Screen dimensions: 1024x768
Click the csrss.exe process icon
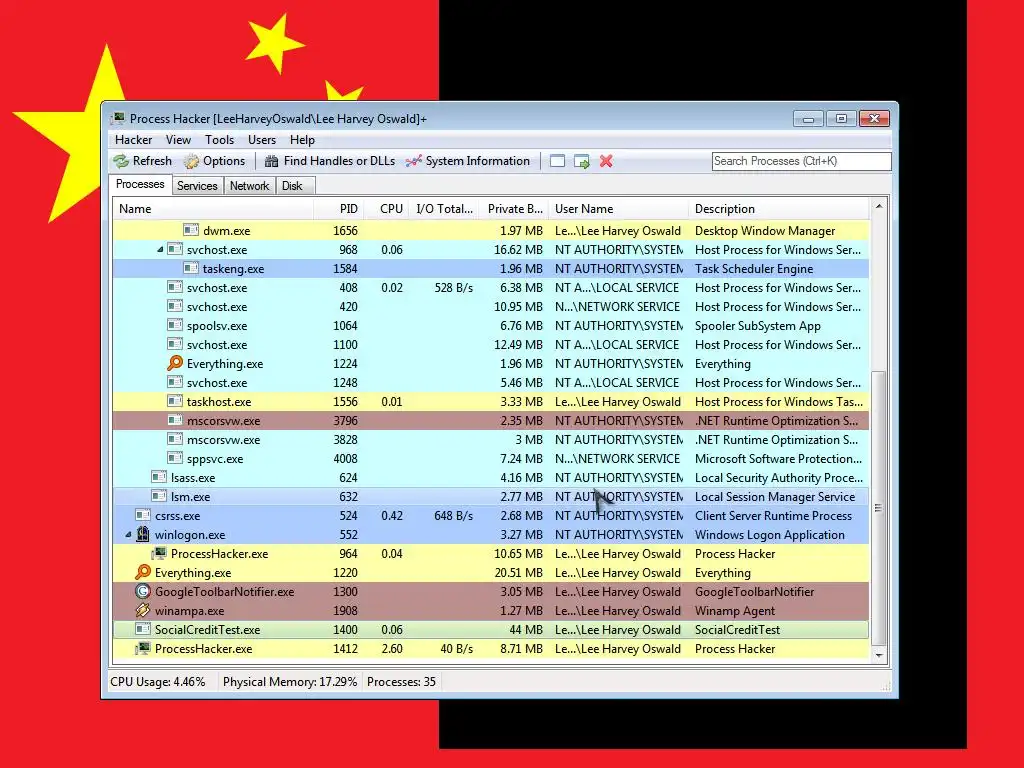click(142, 515)
